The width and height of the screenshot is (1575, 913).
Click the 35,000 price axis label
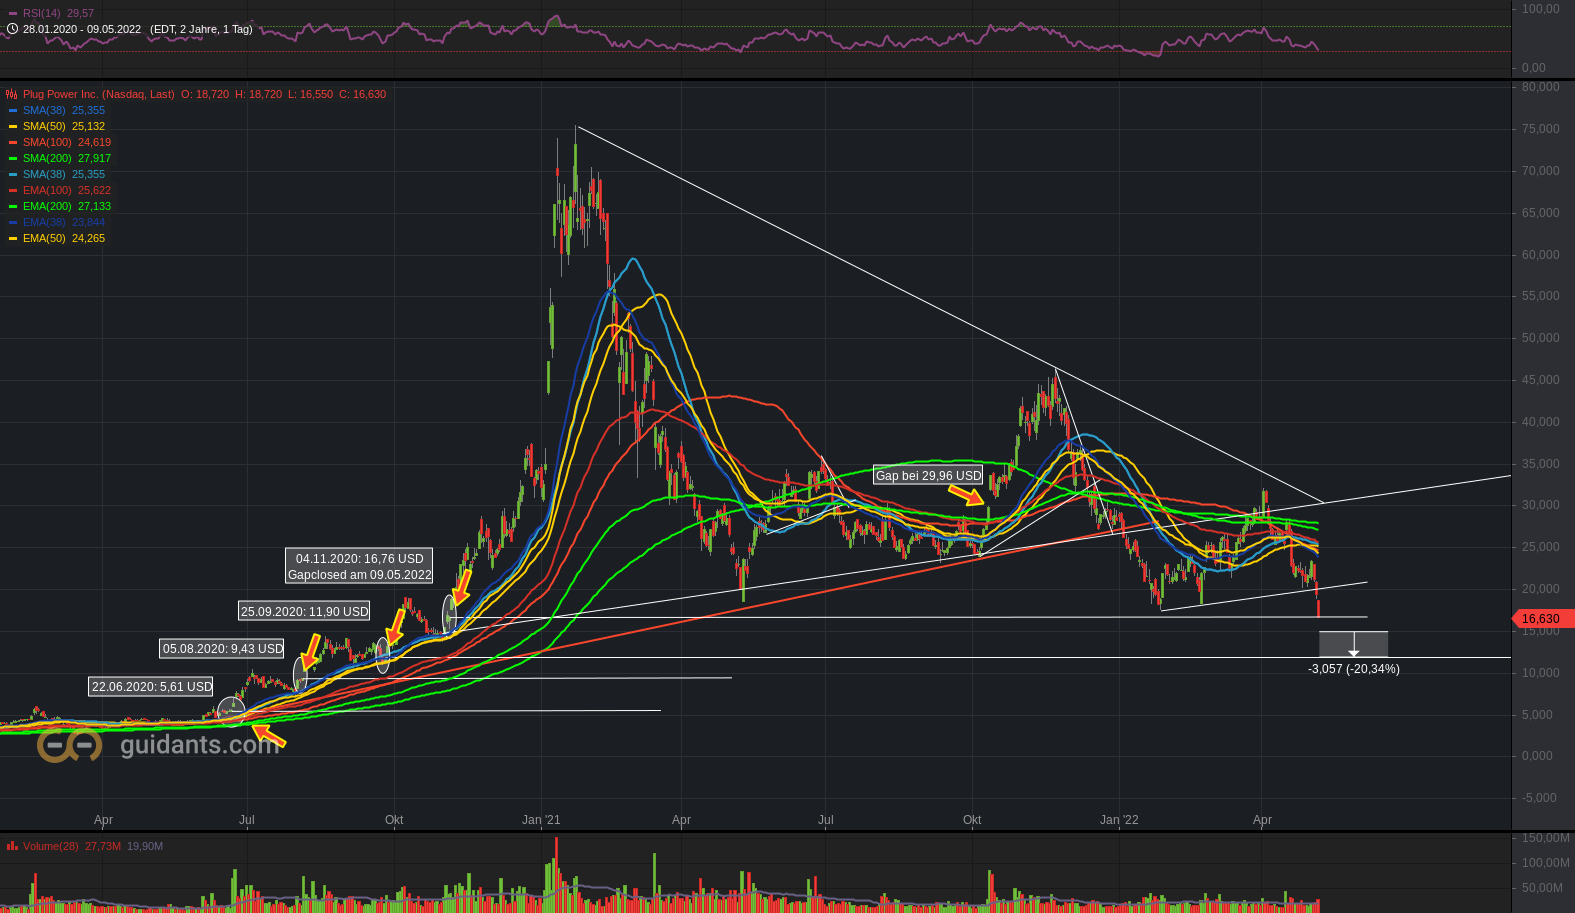1541,464
